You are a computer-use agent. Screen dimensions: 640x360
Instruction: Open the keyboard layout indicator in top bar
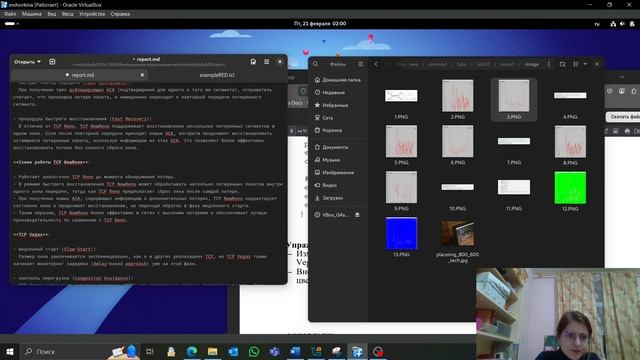597,24
